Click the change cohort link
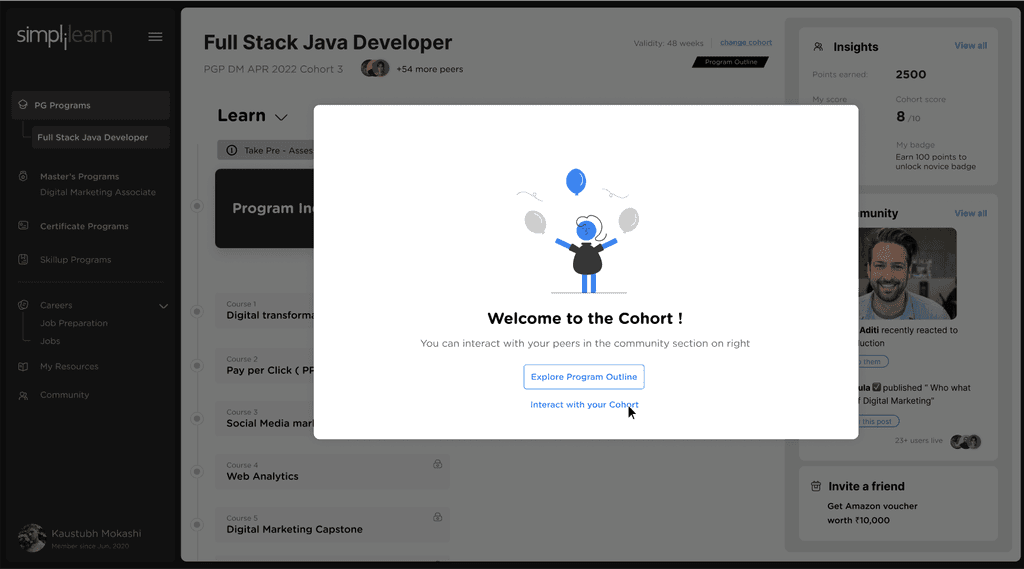This screenshot has height=569, width=1024. click(x=746, y=42)
